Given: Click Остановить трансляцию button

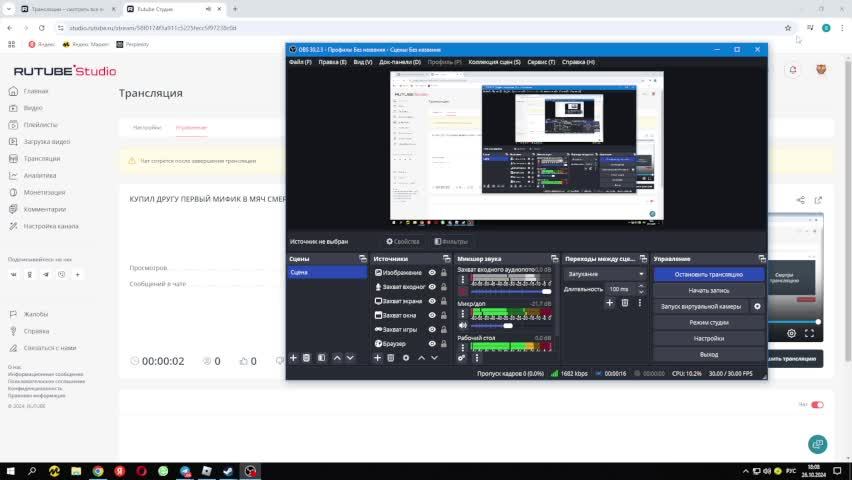Looking at the screenshot, I should (x=709, y=275).
